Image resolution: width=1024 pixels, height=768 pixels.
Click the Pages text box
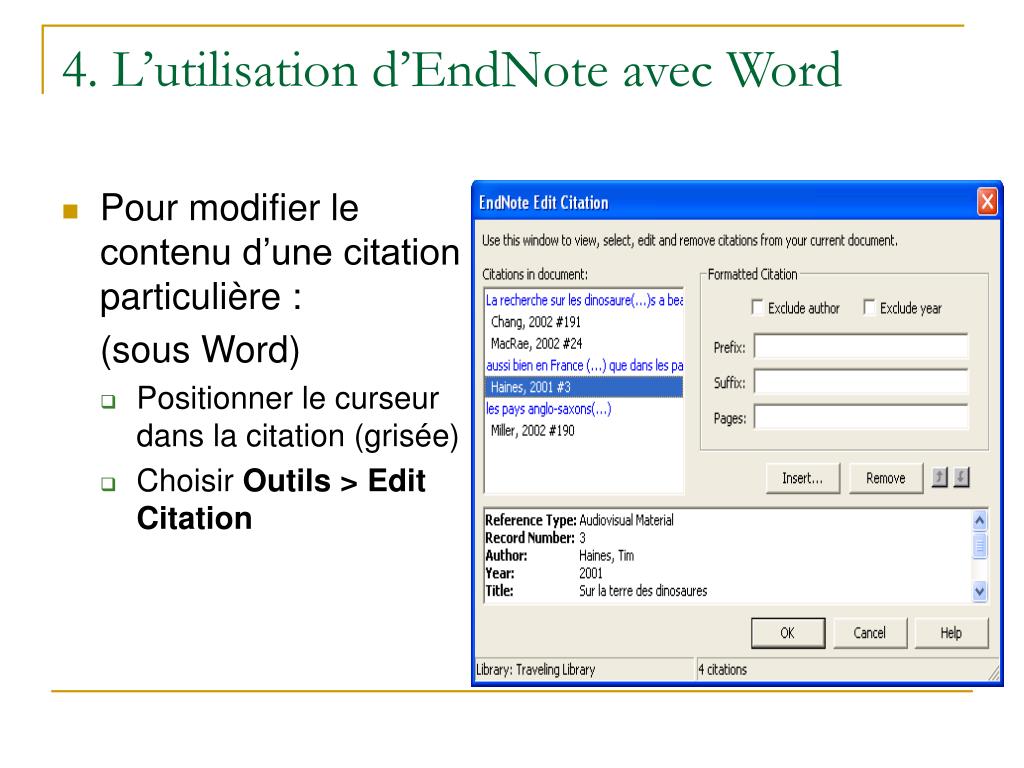(861, 417)
